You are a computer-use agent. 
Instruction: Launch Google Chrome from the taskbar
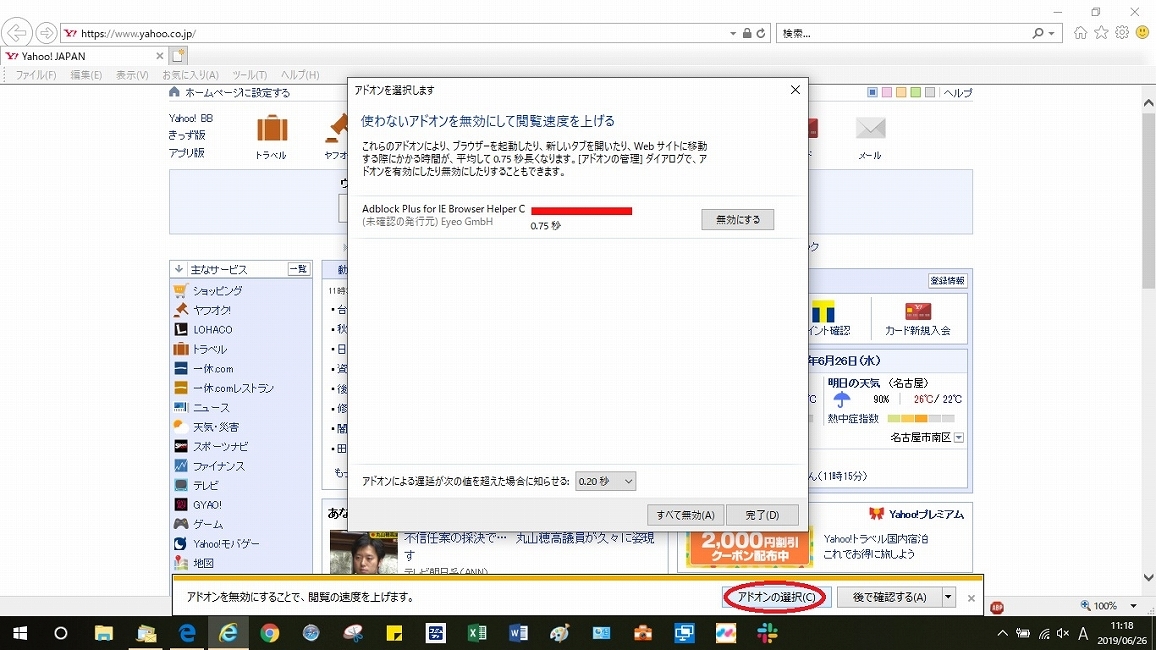270,633
